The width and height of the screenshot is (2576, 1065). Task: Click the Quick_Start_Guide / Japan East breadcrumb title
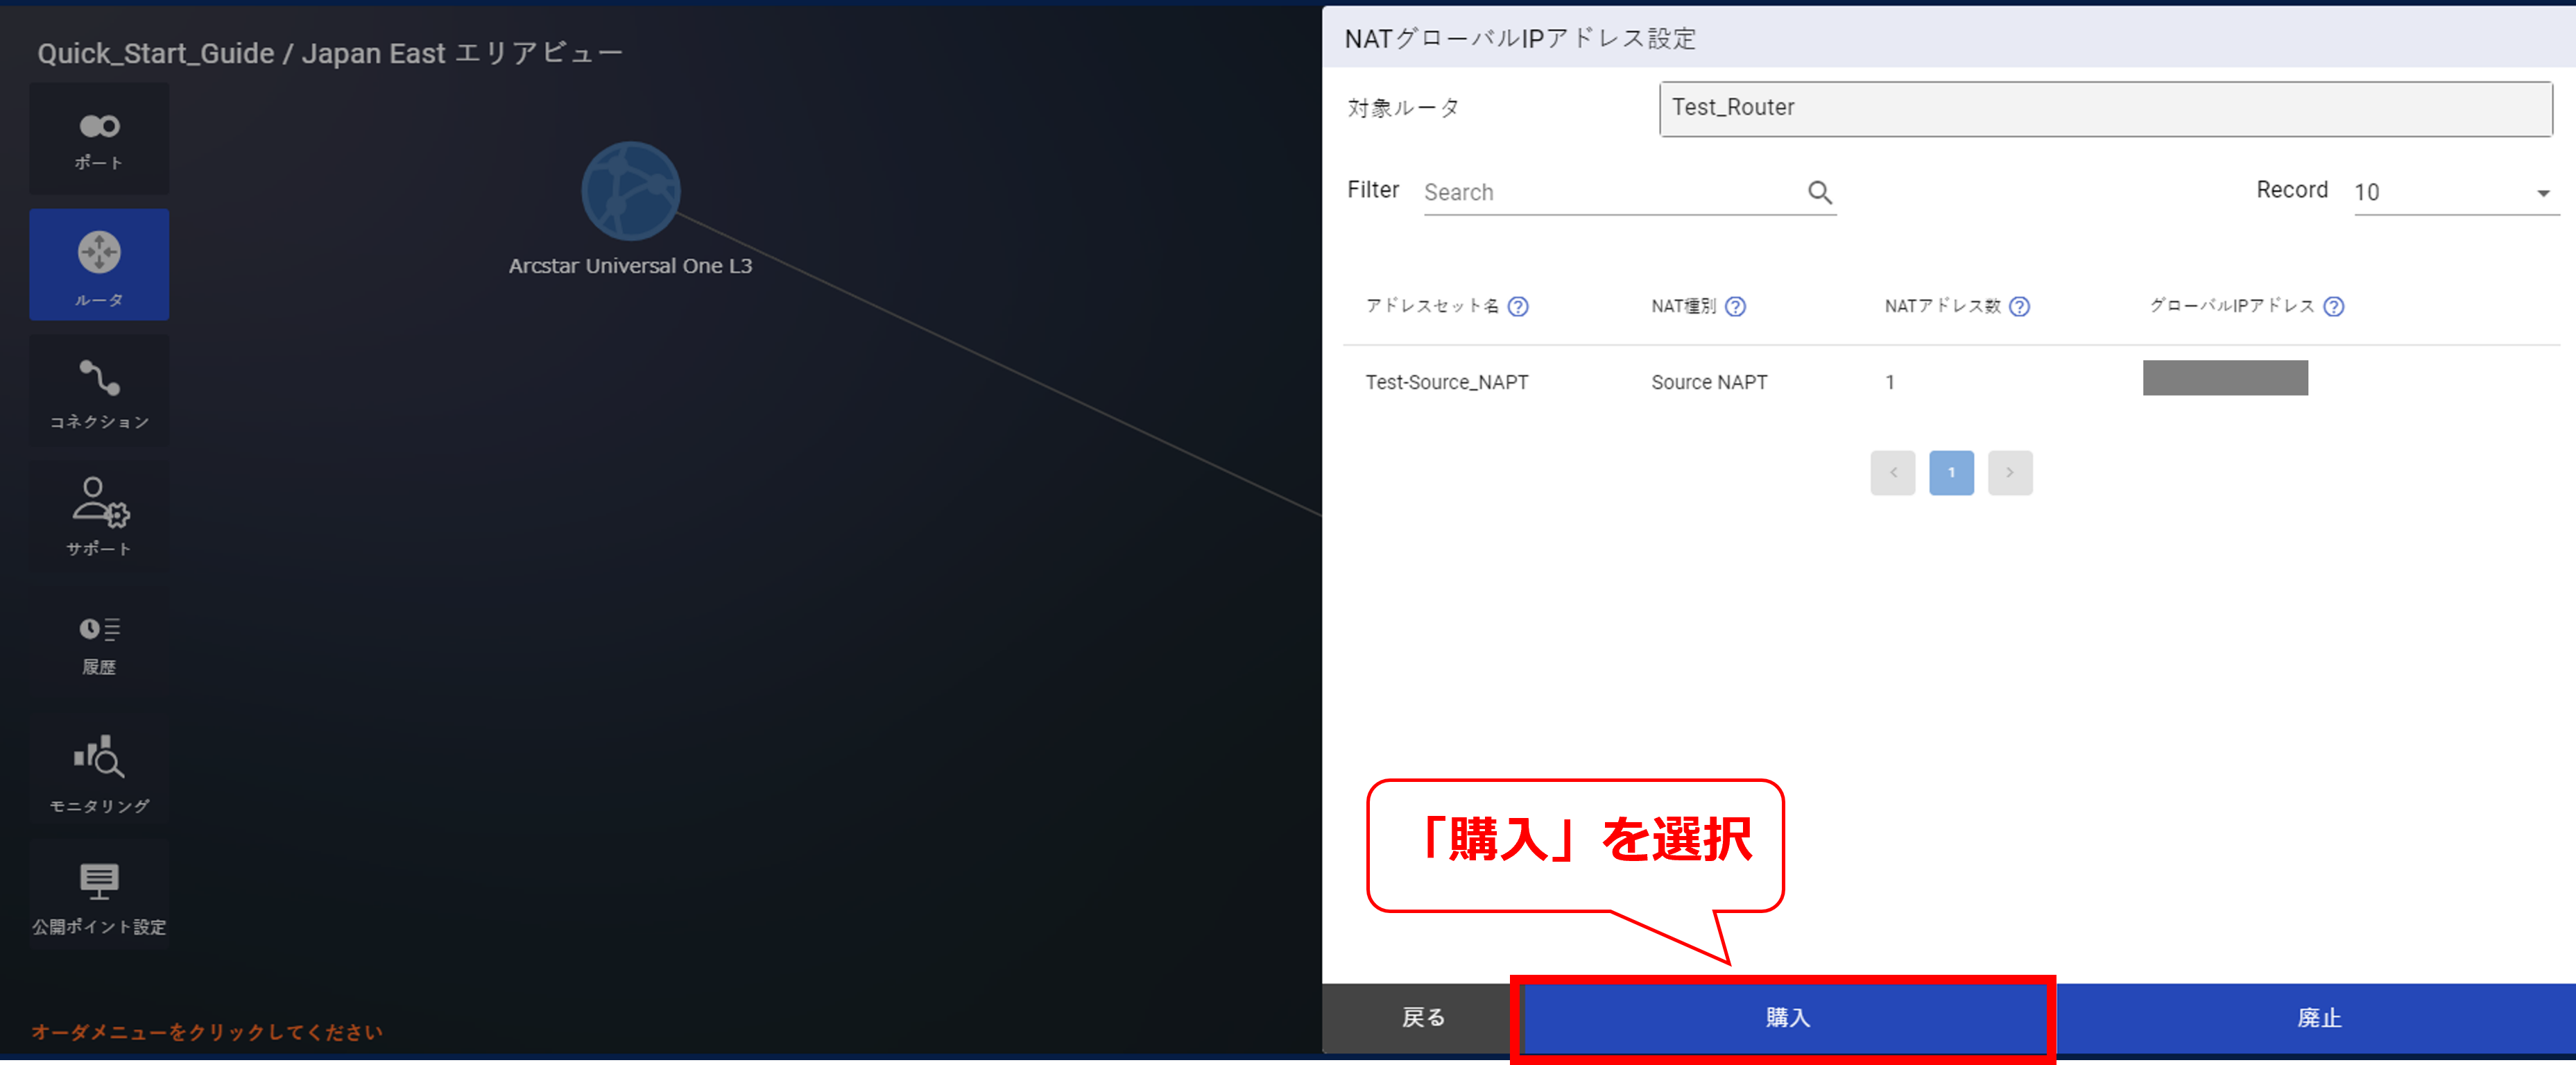(x=329, y=53)
